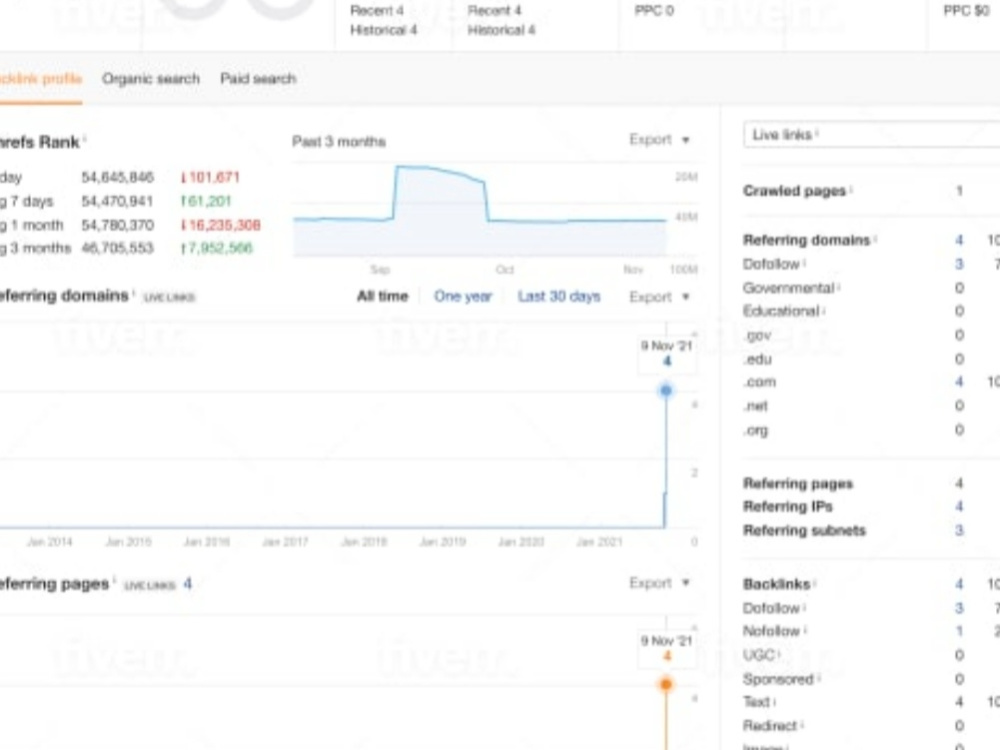Click the .com domains count 4
This screenshot has width=1000, height=750.
coord(959,382)
